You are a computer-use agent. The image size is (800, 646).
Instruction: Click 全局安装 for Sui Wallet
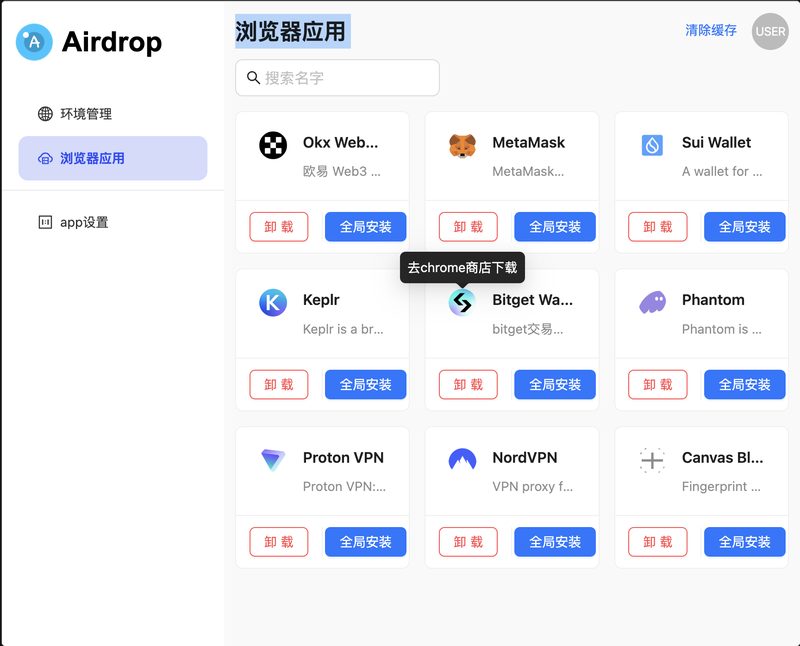coord(745,227)
